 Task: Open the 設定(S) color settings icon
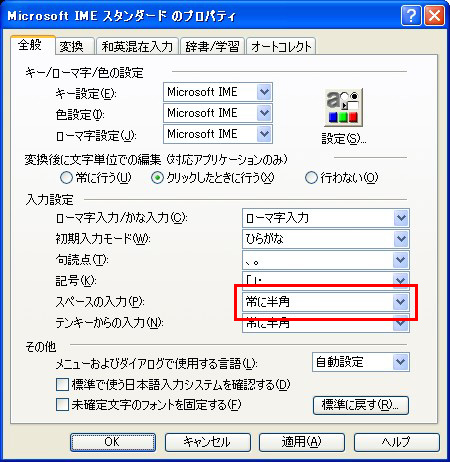point(343,108)
